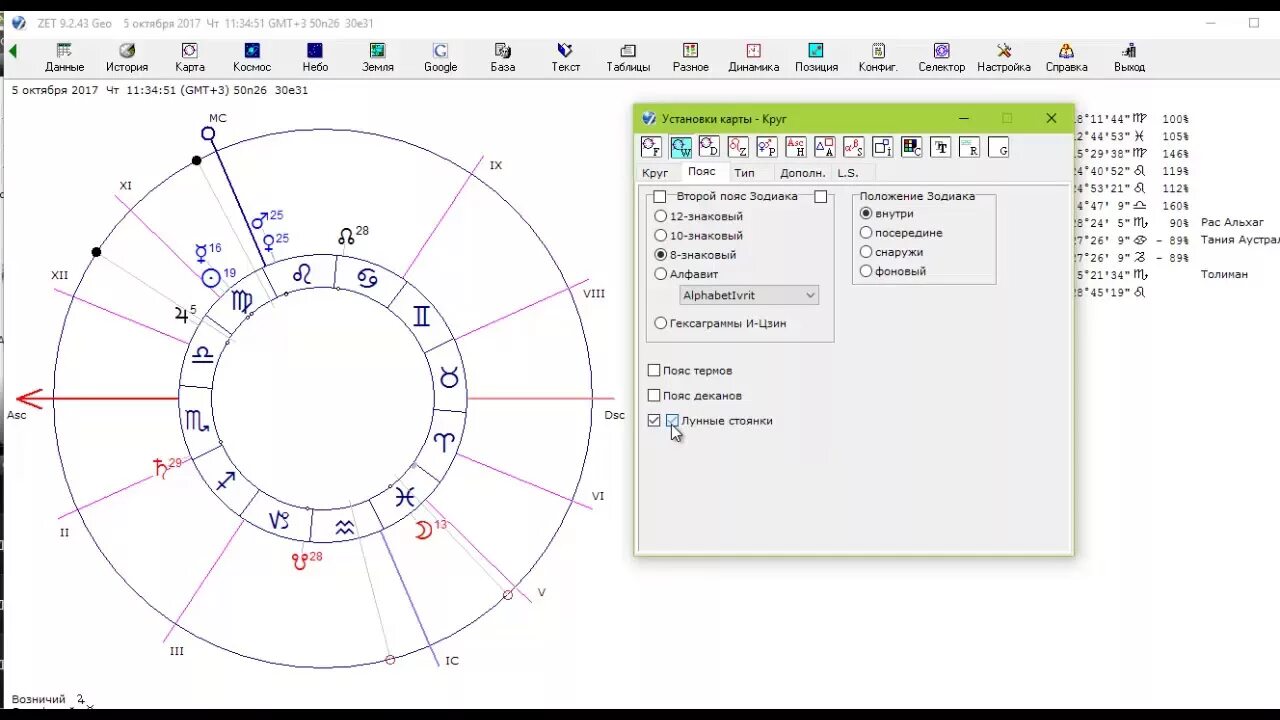
Task: Click the Saturn symbol in the chart
Action: tap(159, 468)
